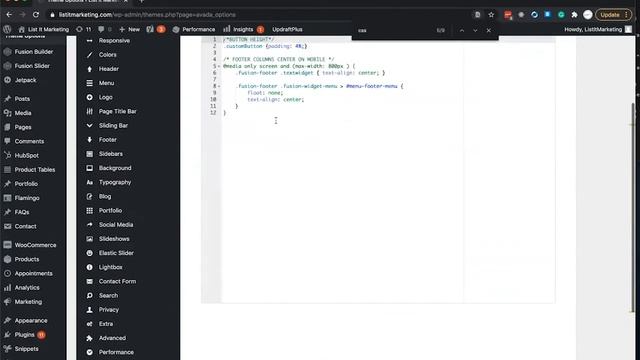Click the WordPress logo in admin bar
This screenshot has height=360, width=640.
click(x=7, y=29)
